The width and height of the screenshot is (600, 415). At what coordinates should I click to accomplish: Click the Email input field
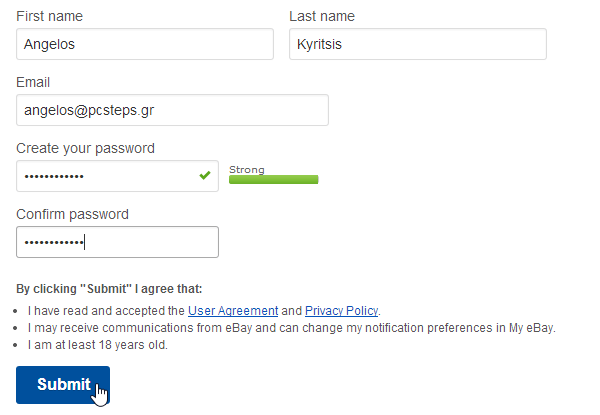172,110
